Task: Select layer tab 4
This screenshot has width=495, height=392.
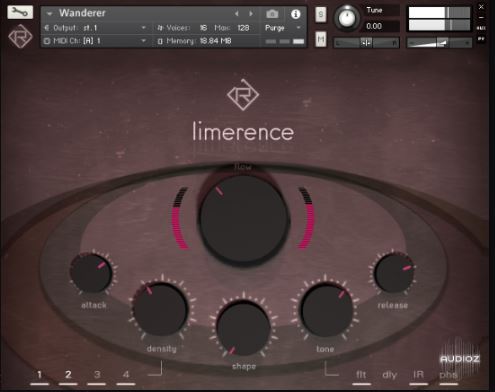Action: (x=126, y=376)
